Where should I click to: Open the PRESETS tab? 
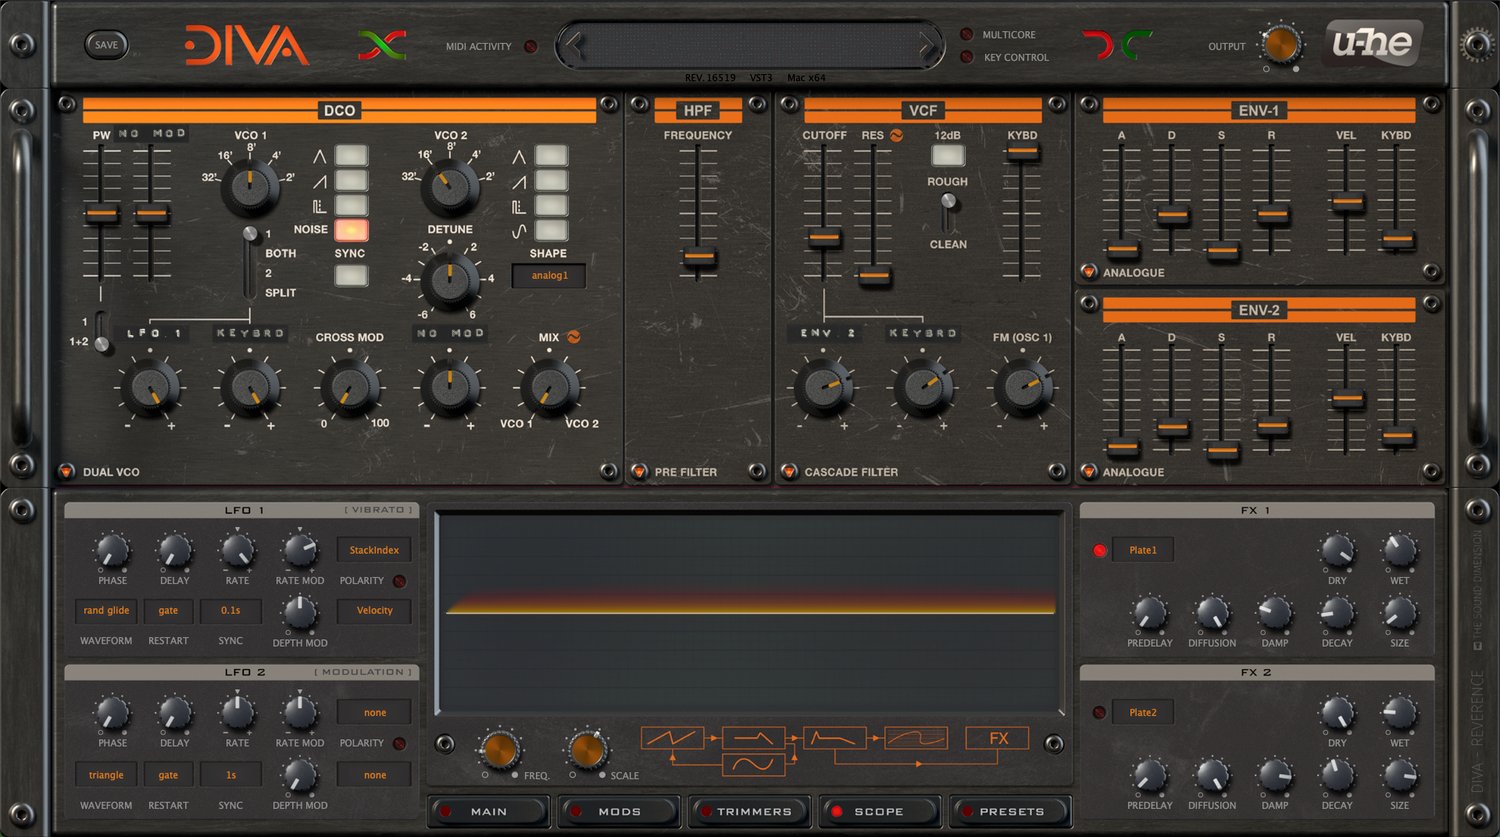[1010, 811]
